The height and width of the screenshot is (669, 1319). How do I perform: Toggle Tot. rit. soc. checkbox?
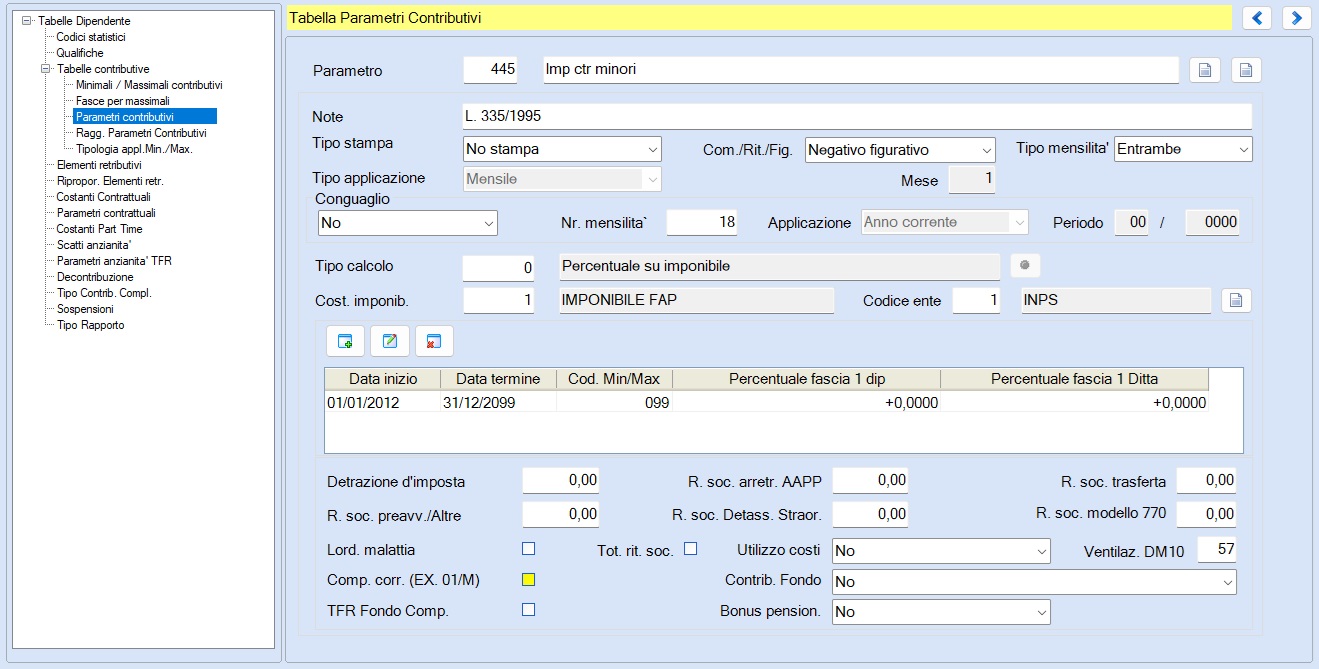tap(690, 548)
